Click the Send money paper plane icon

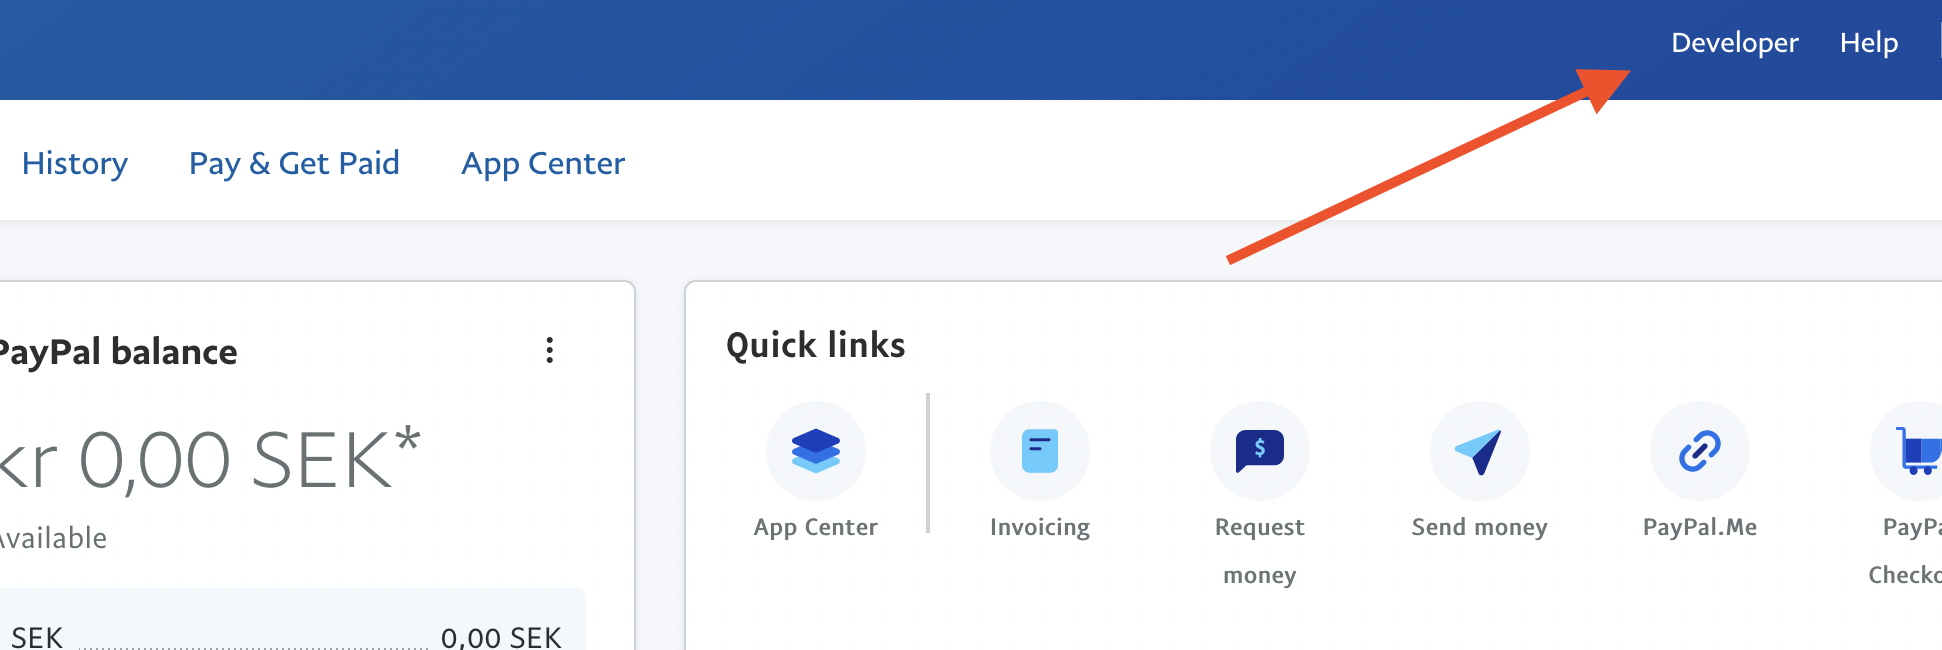(1479, 451)
